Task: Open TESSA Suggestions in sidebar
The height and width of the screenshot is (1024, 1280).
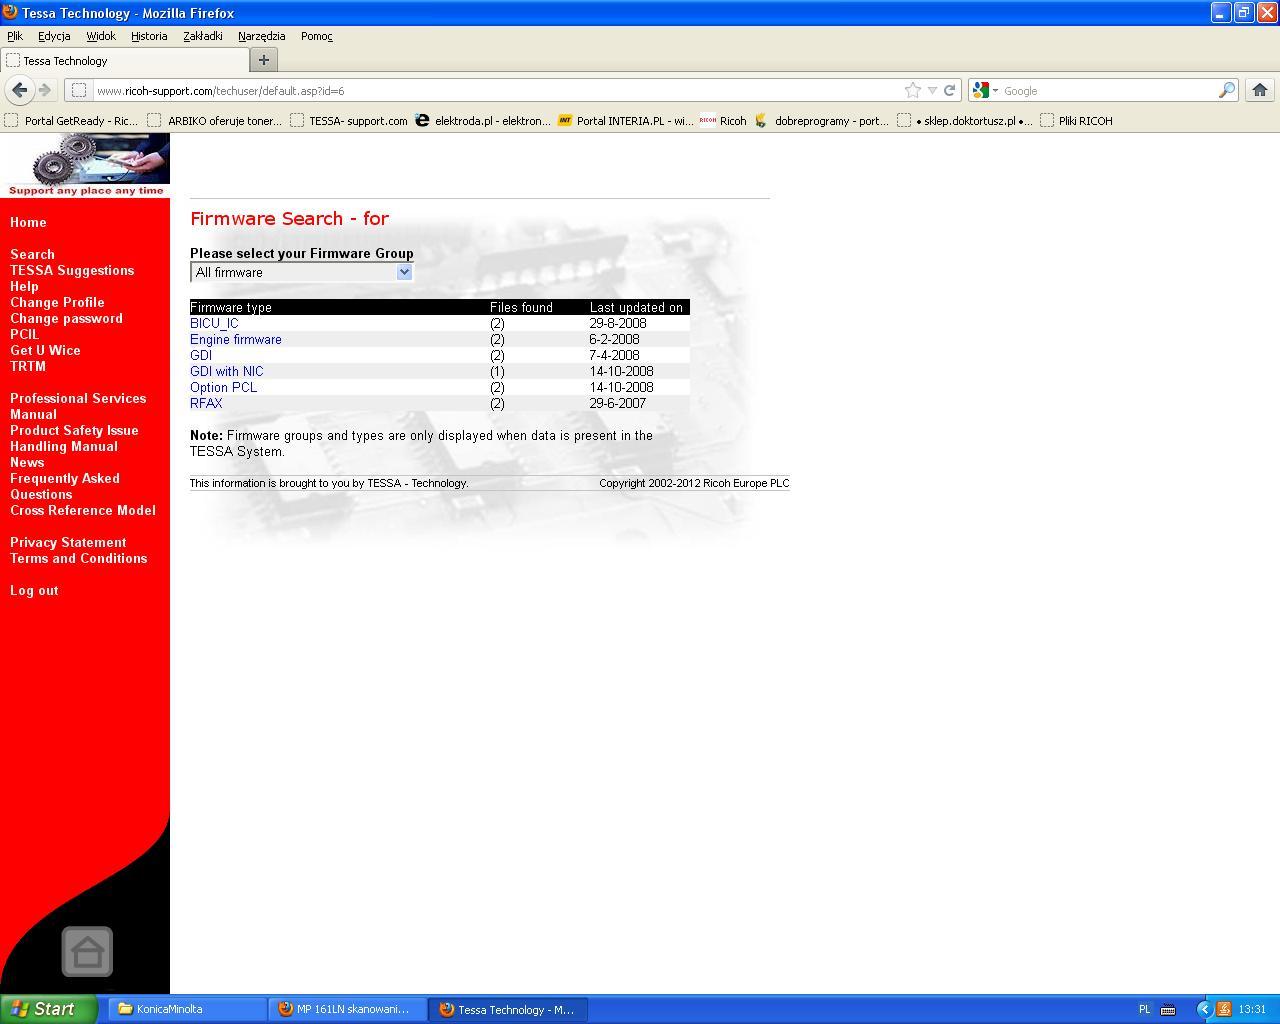Action: point(72,270)
